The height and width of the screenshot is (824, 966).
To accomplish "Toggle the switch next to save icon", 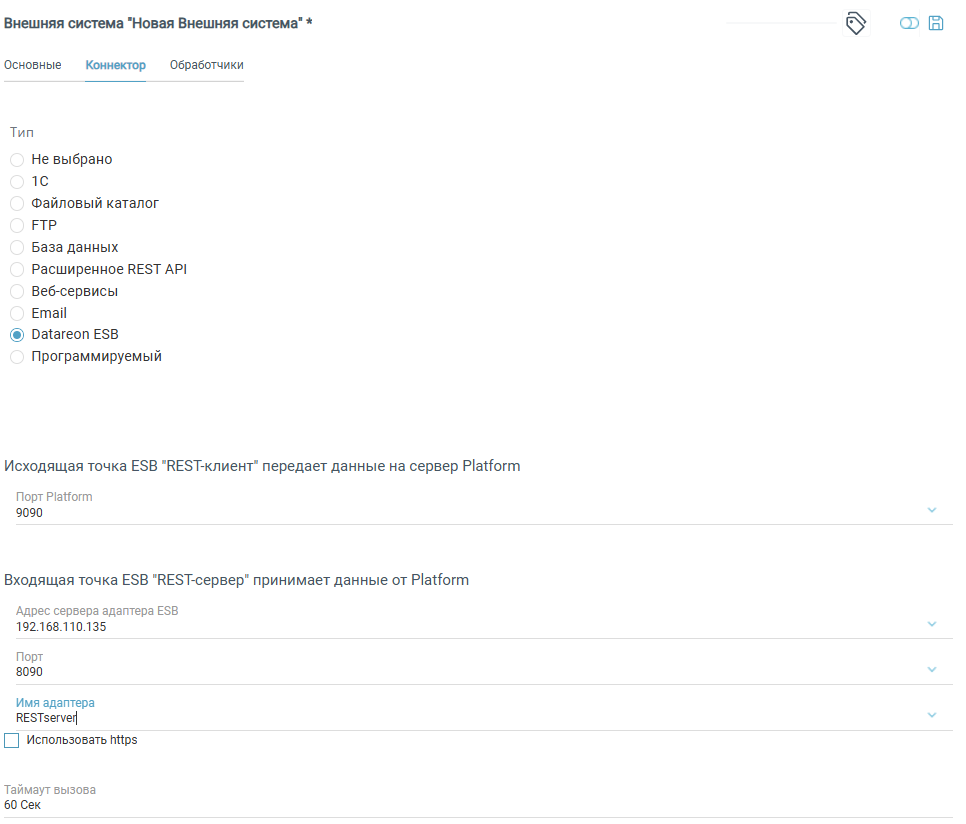I will tap(909, 23).
